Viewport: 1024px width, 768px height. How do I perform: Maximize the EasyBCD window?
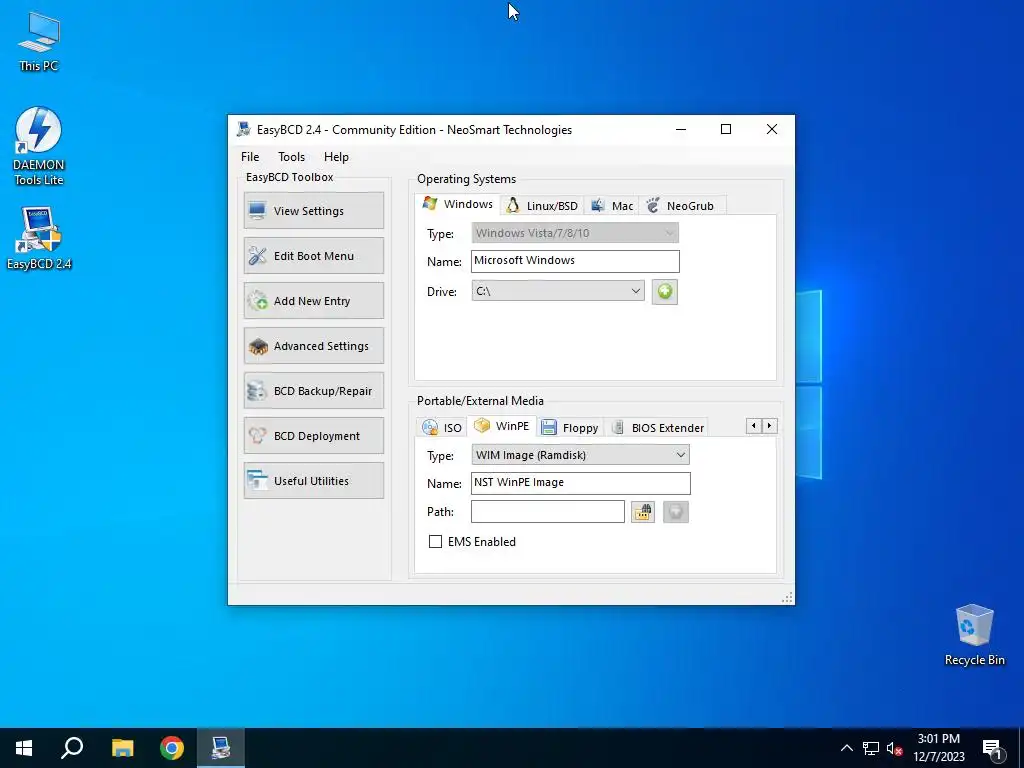coord(726,129)
